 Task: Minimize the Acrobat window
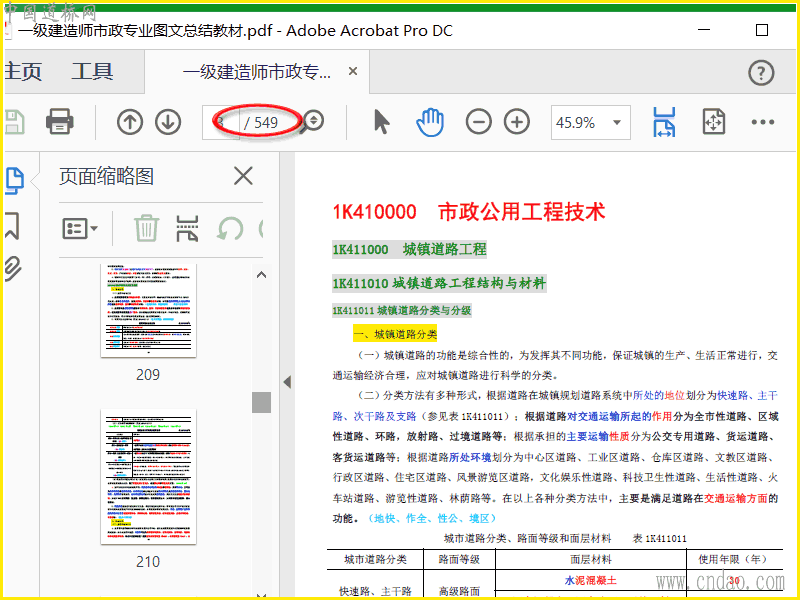[704, 30]
